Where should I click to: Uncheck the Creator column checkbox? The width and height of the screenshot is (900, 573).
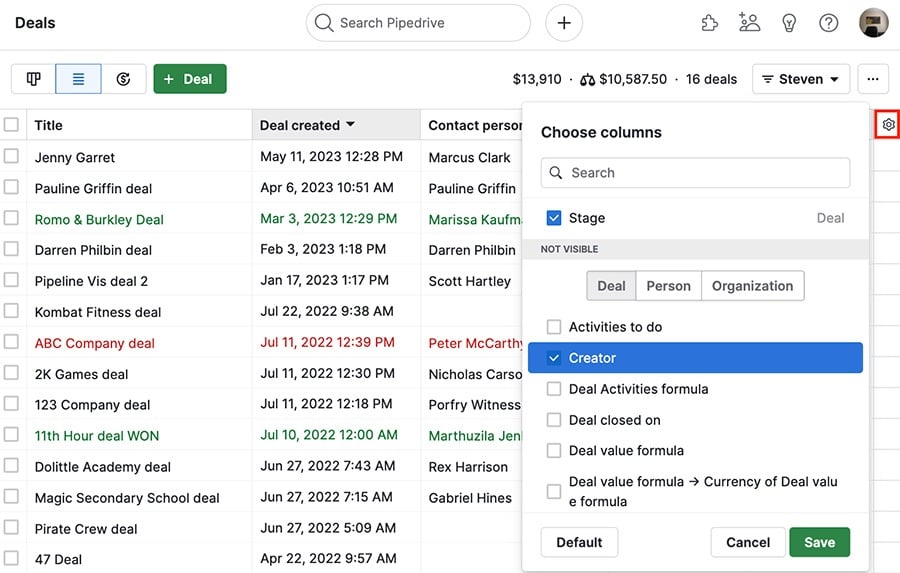[x=554, y=358]
